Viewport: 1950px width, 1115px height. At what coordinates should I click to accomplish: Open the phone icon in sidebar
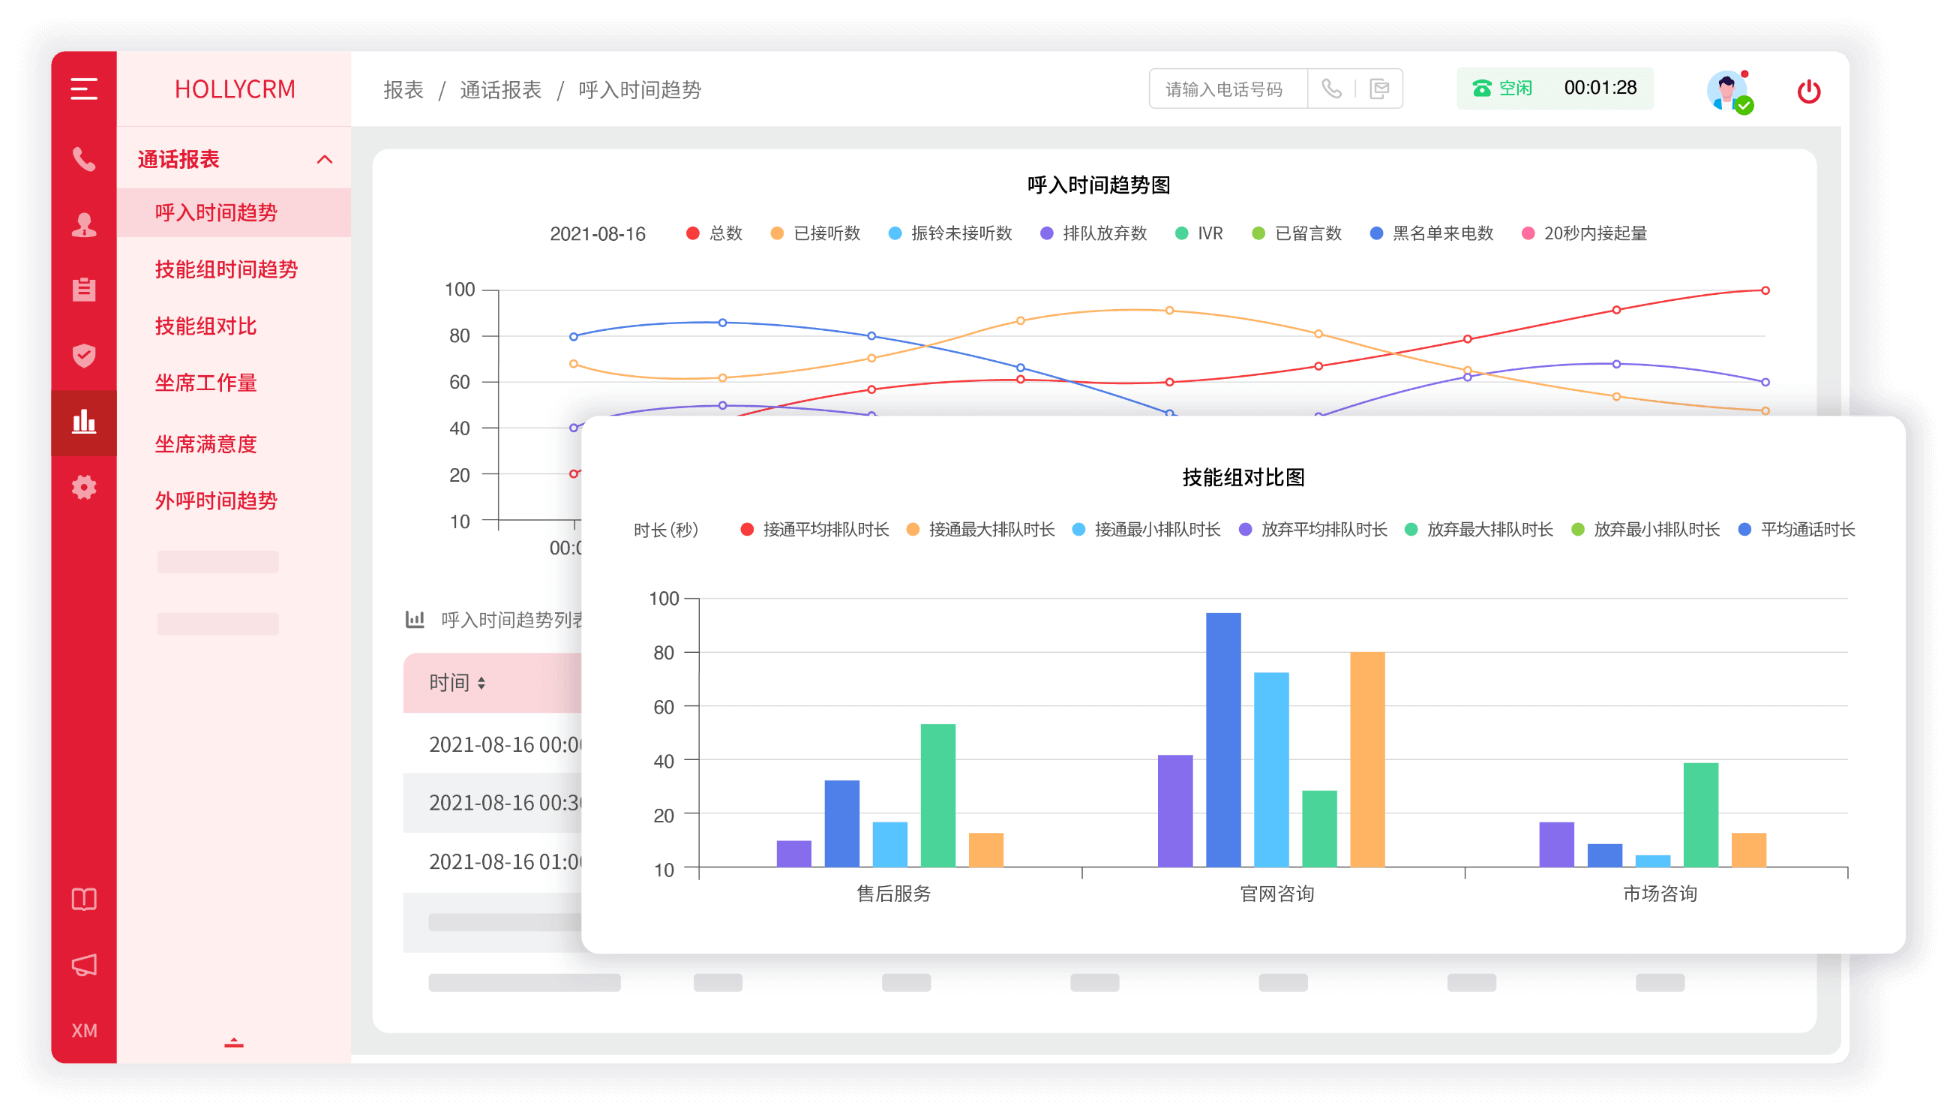(84, 159)
